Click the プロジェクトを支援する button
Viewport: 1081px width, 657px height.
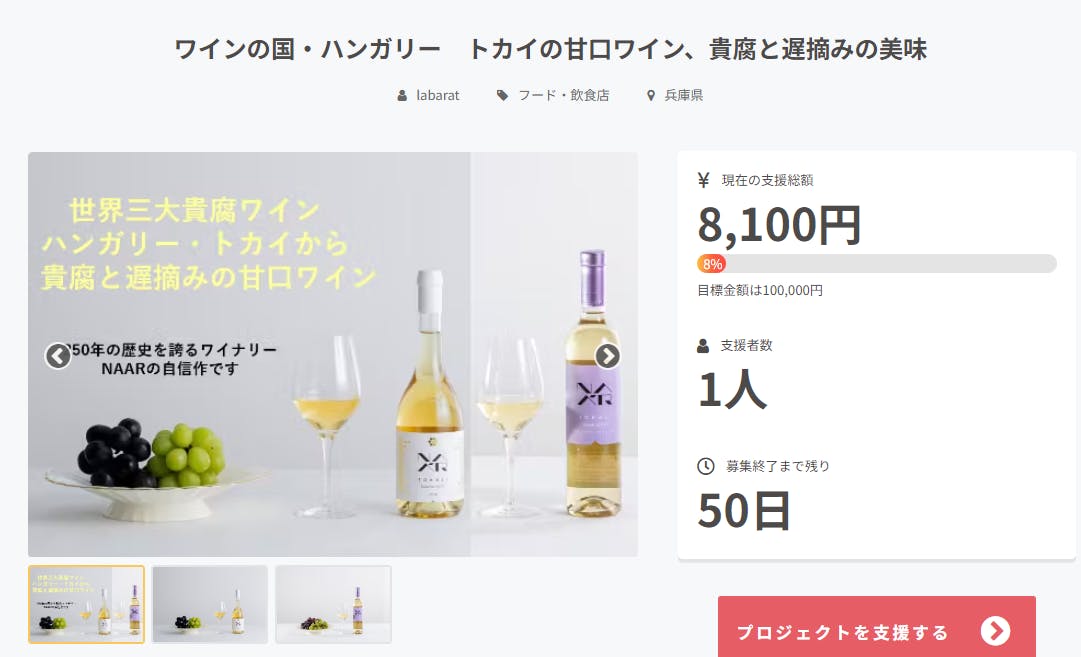[x=876, y=627]
